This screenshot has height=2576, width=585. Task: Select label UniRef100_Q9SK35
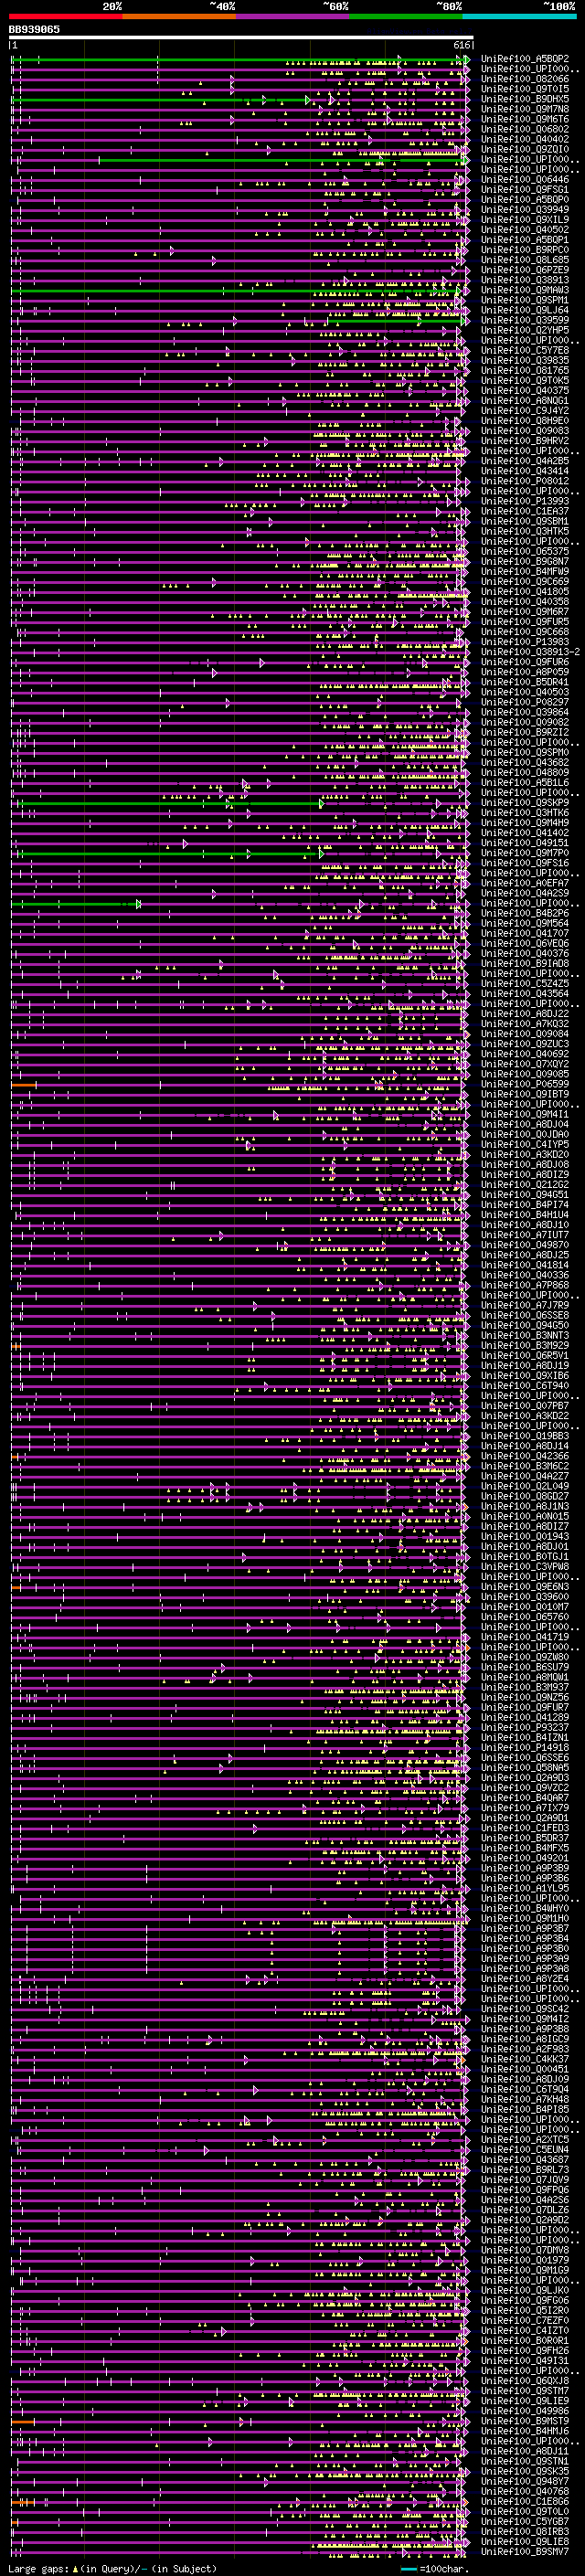[525, 2472]
